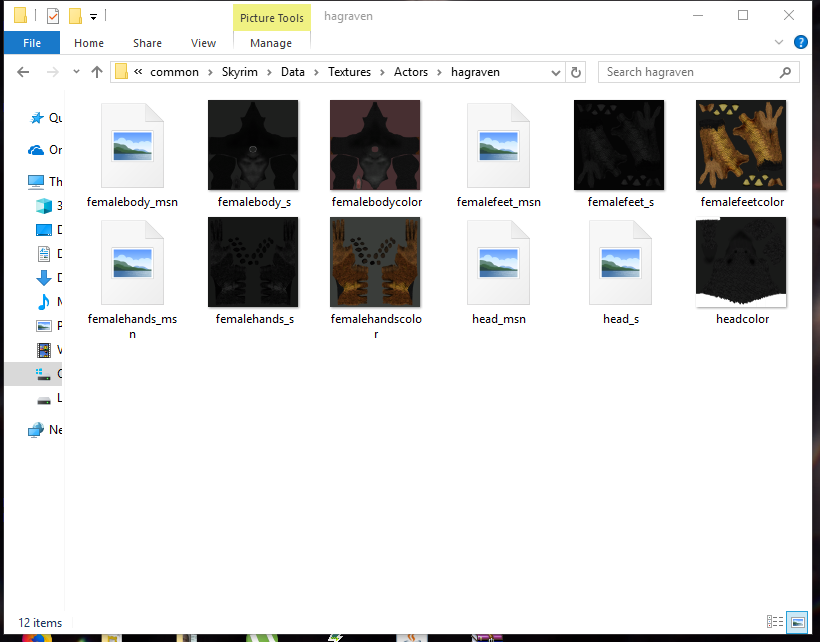
Task: Select This PC in the navigation pane
Action: tap(45, 181)
